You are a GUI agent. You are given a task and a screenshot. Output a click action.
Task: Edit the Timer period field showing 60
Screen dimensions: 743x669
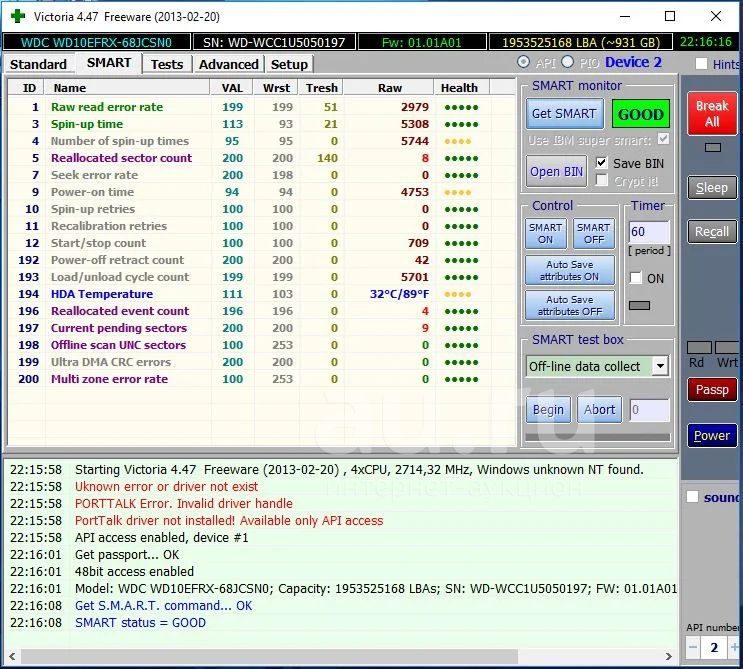(x=649, y=232)
